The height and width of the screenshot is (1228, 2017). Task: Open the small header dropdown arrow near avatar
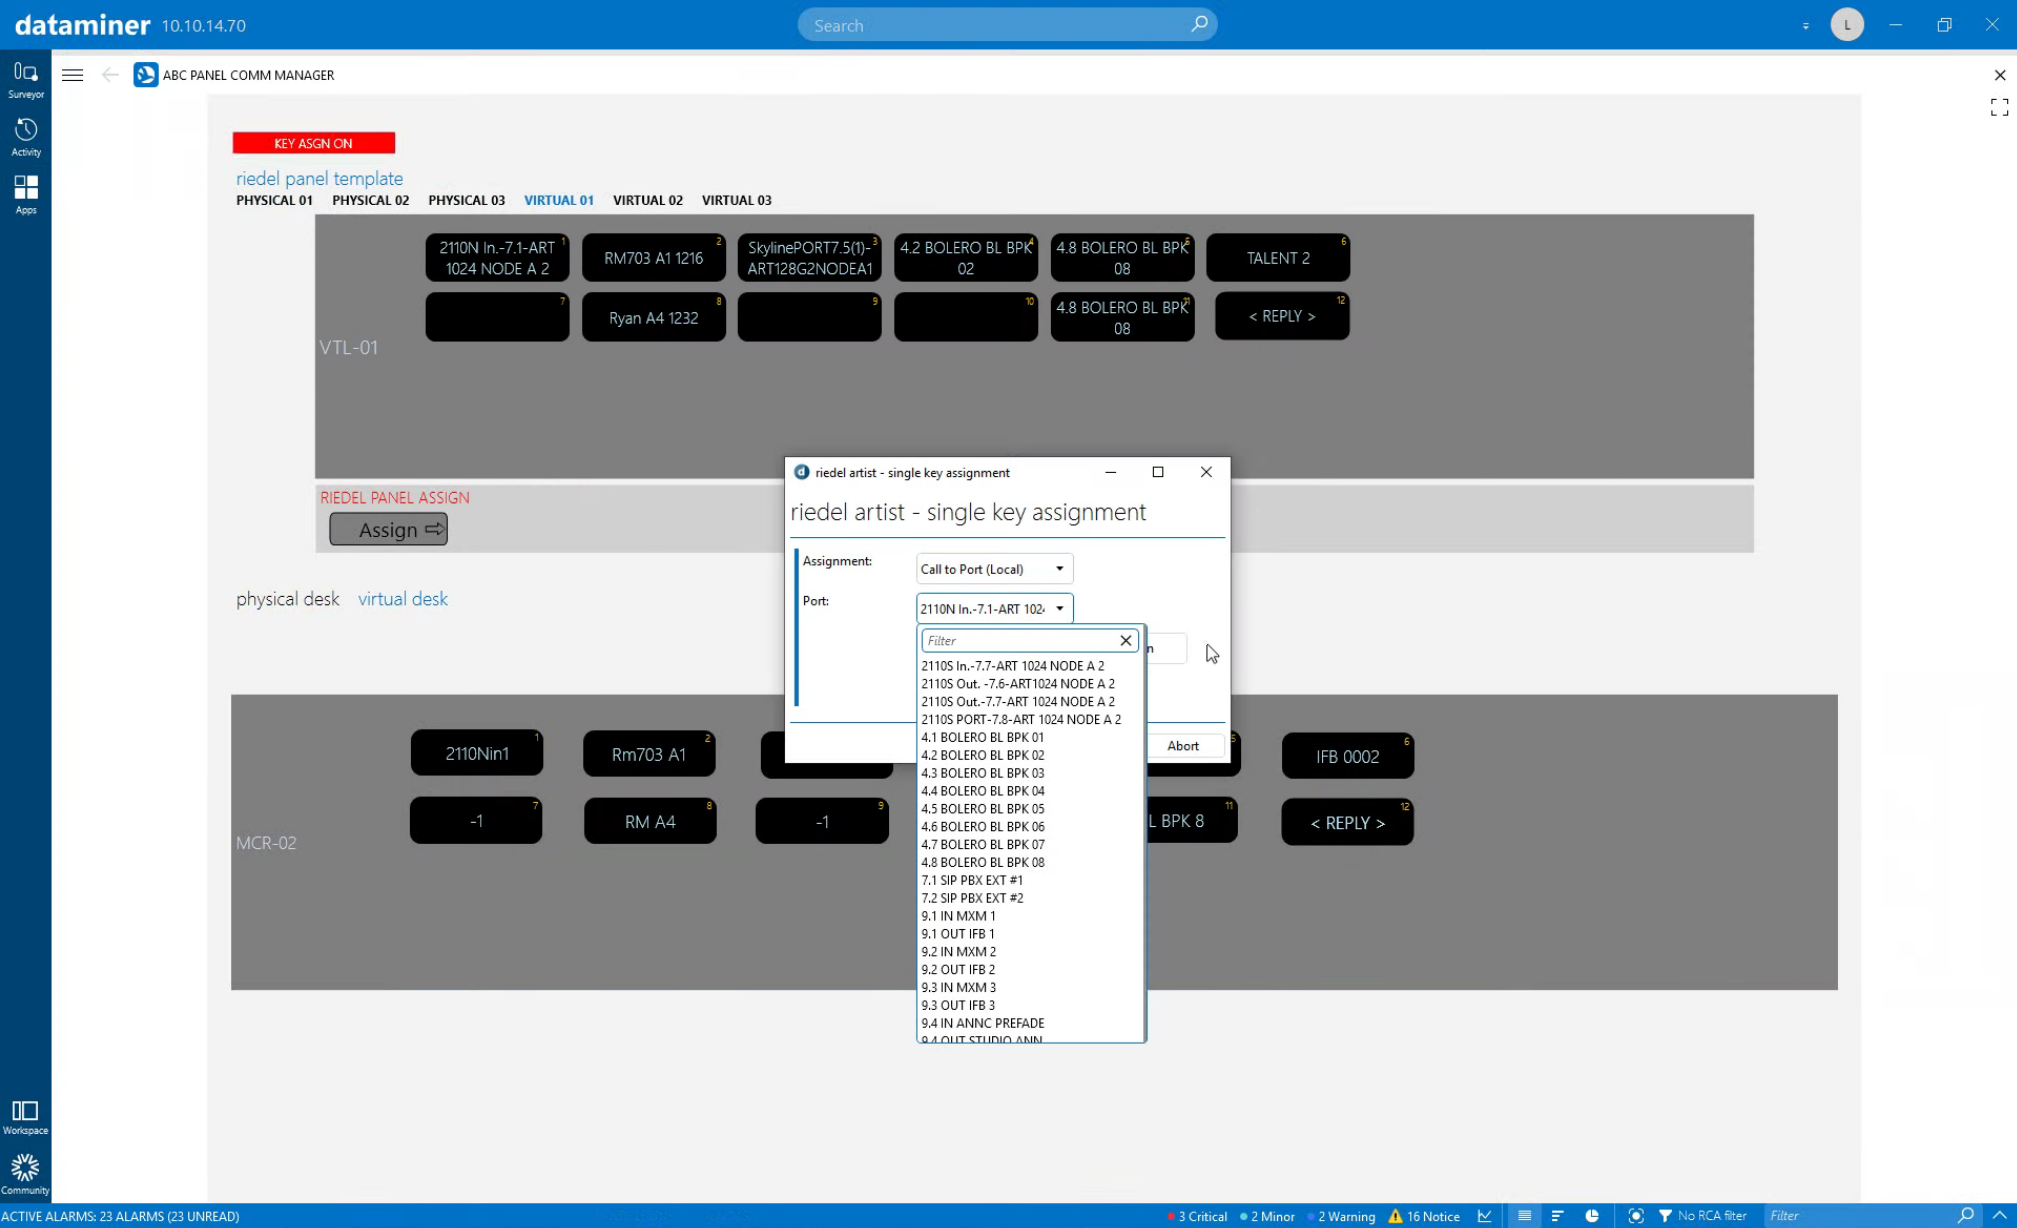(1806, 26)
